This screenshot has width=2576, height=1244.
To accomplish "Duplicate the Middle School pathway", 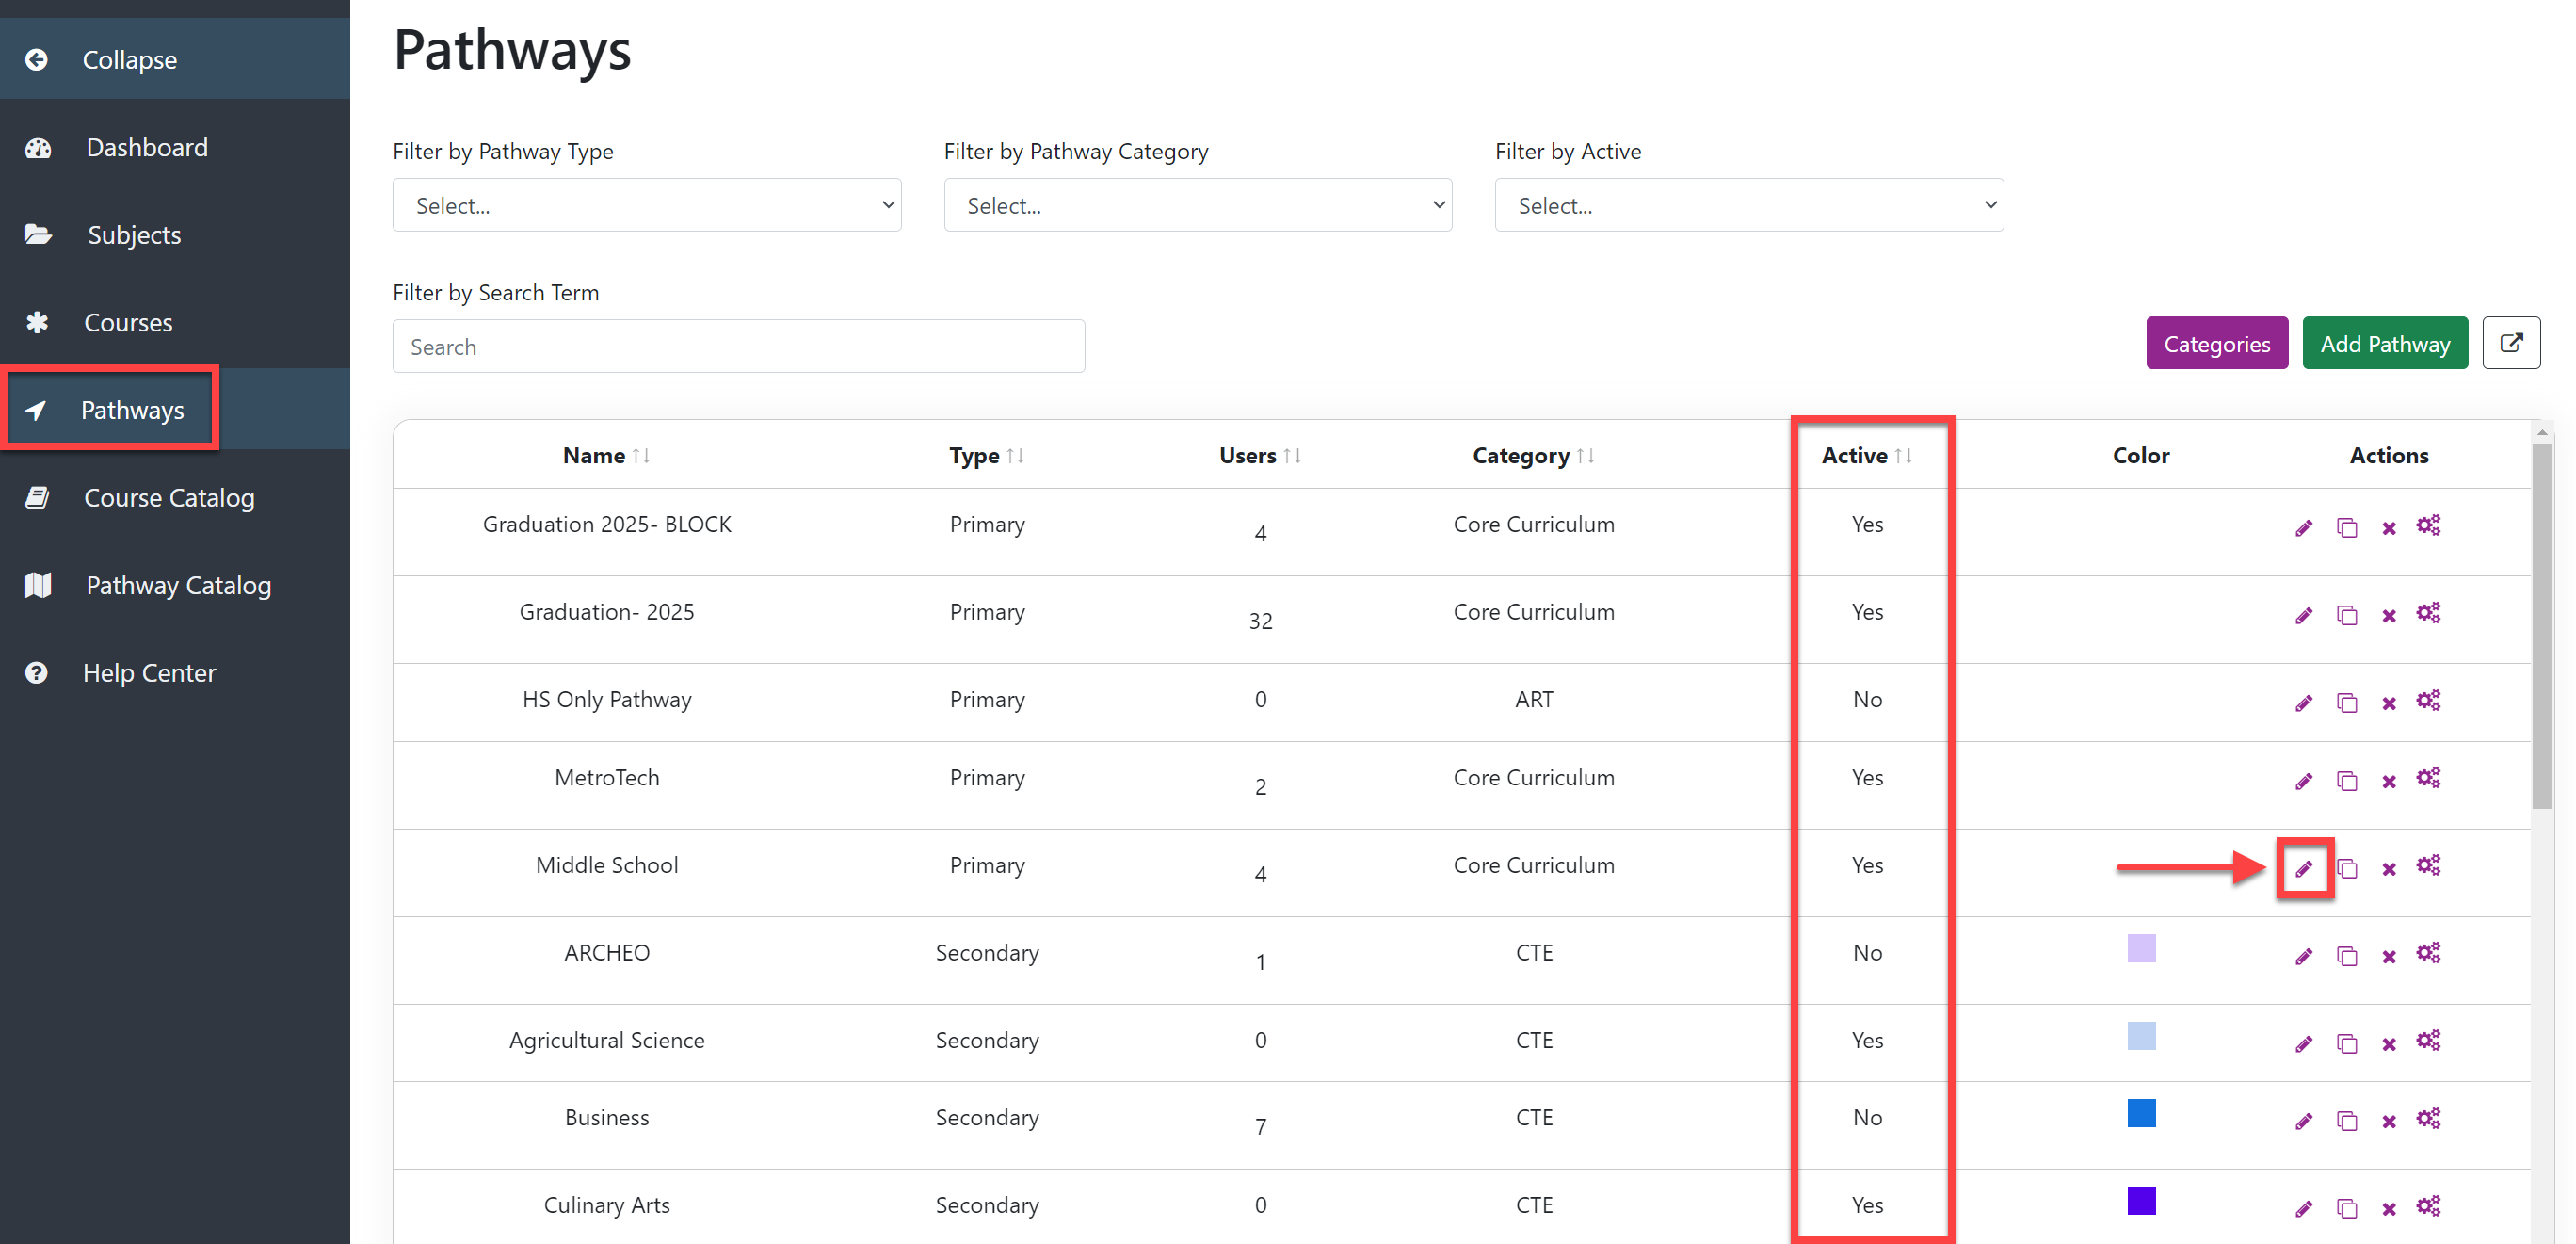I will (x=2347, y=868).
